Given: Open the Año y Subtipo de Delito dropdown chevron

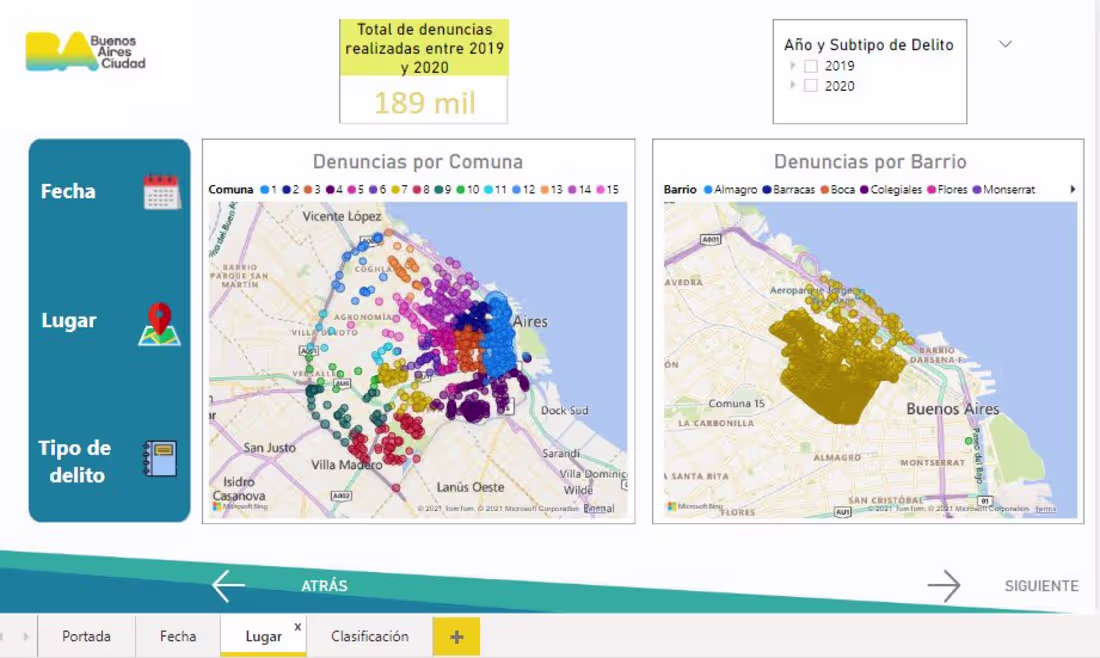Looking at the screenshot, I should [x=1005, y=44].
